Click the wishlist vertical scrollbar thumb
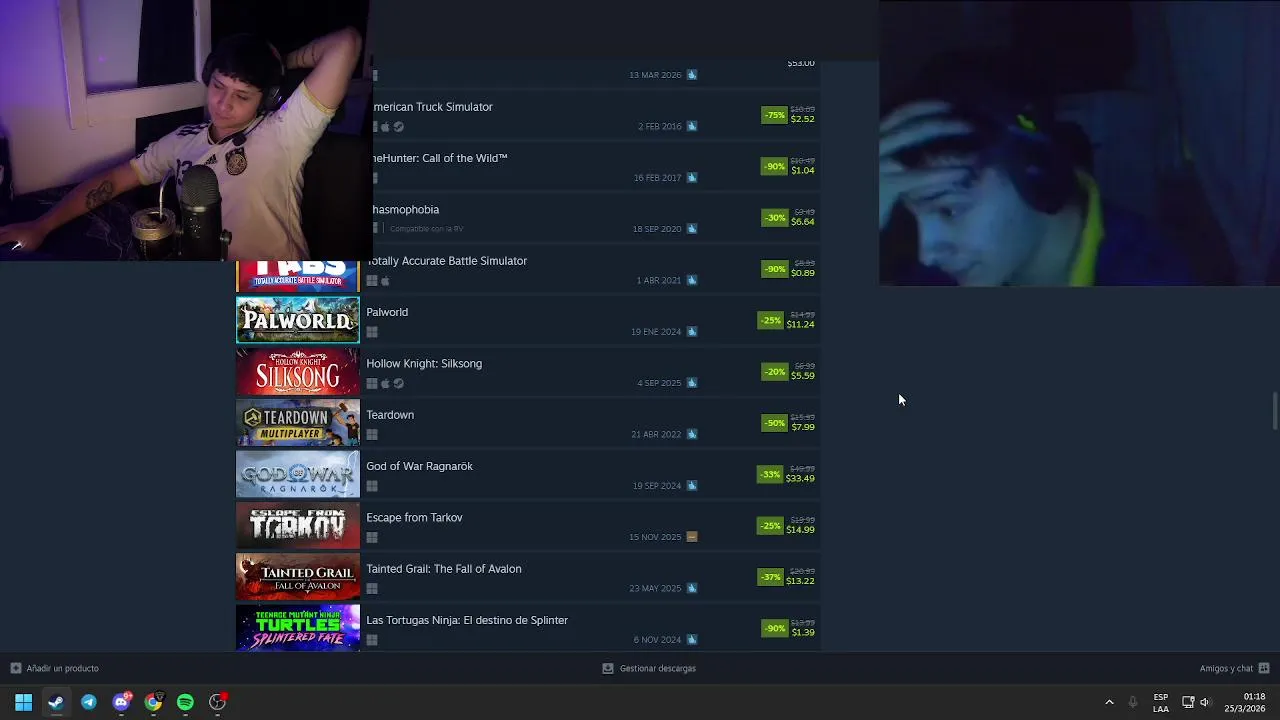 pyautogui.click(x=1274, y=409)
